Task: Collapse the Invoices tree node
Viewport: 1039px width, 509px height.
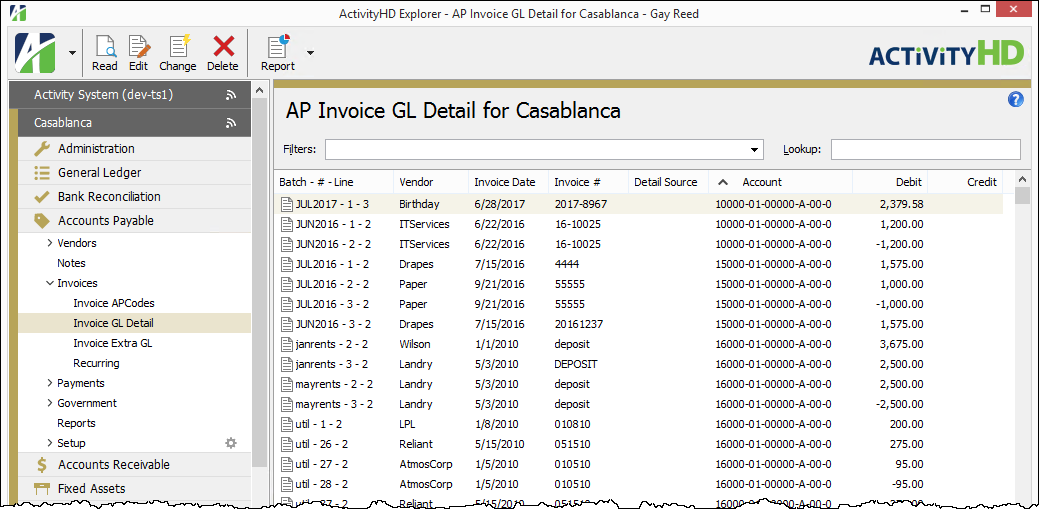Action: (x=50, y=283)
